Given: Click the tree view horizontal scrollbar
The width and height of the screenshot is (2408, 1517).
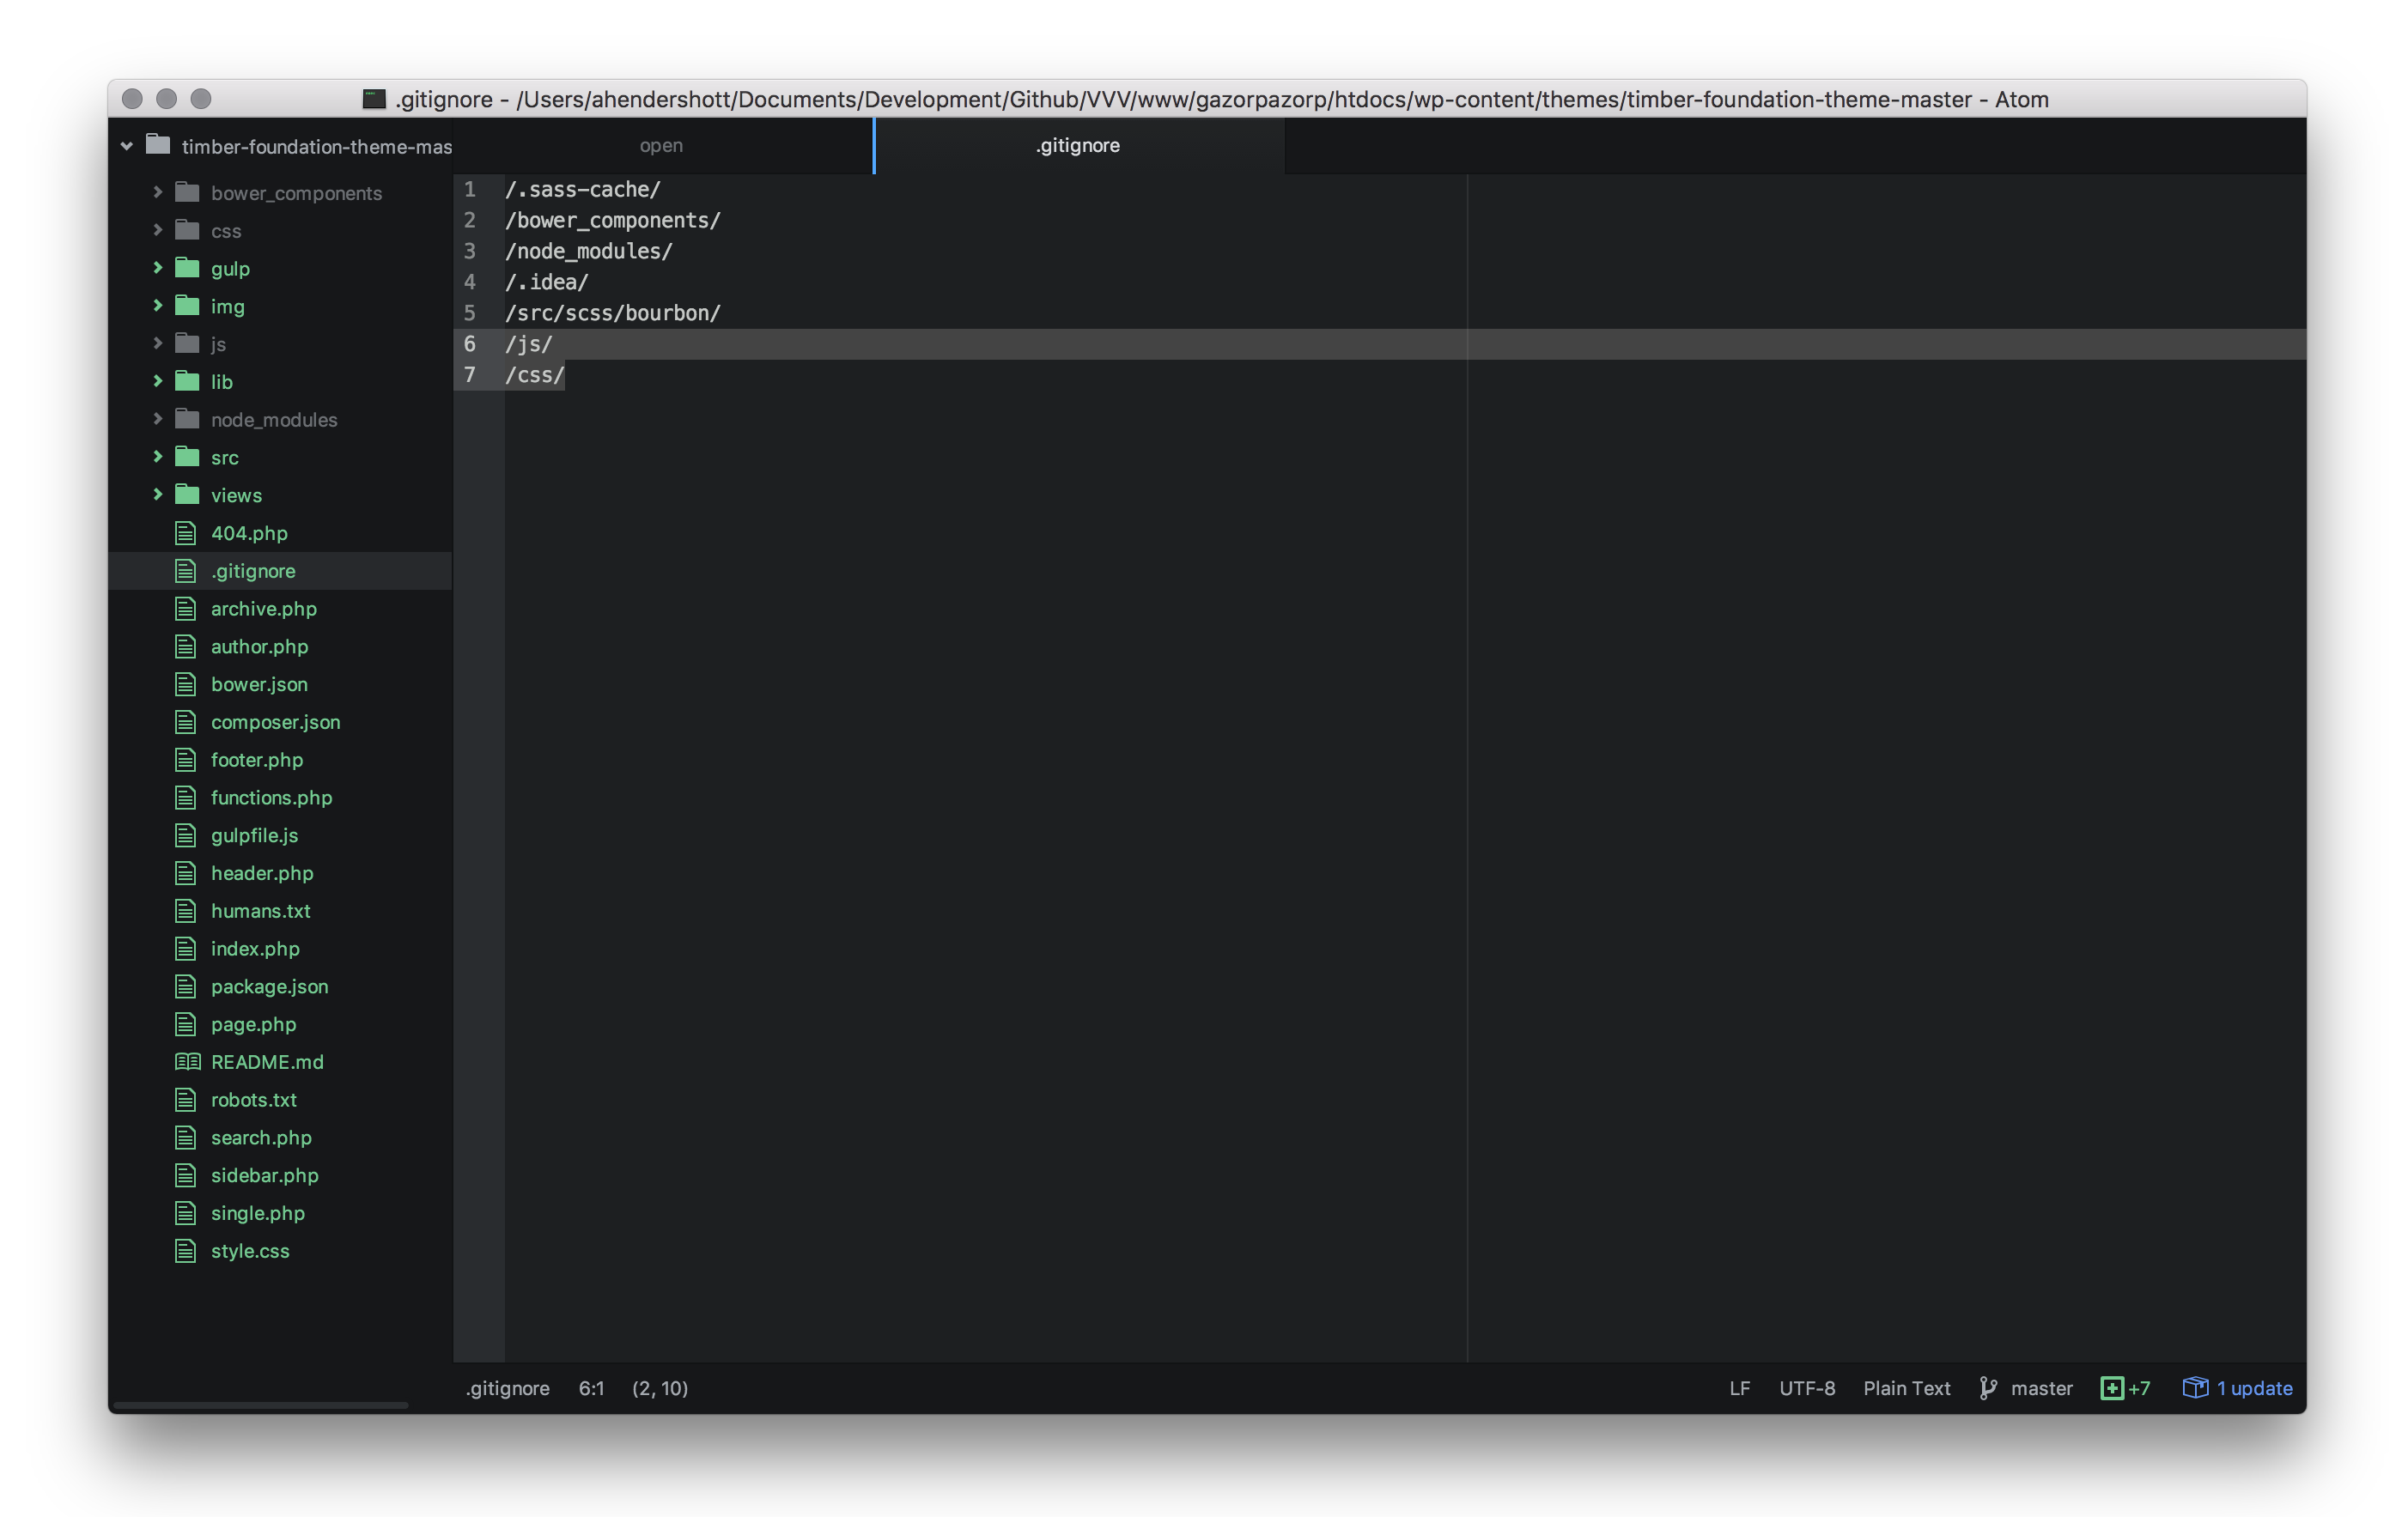Looking at the screenshot, I should 262,1405.
